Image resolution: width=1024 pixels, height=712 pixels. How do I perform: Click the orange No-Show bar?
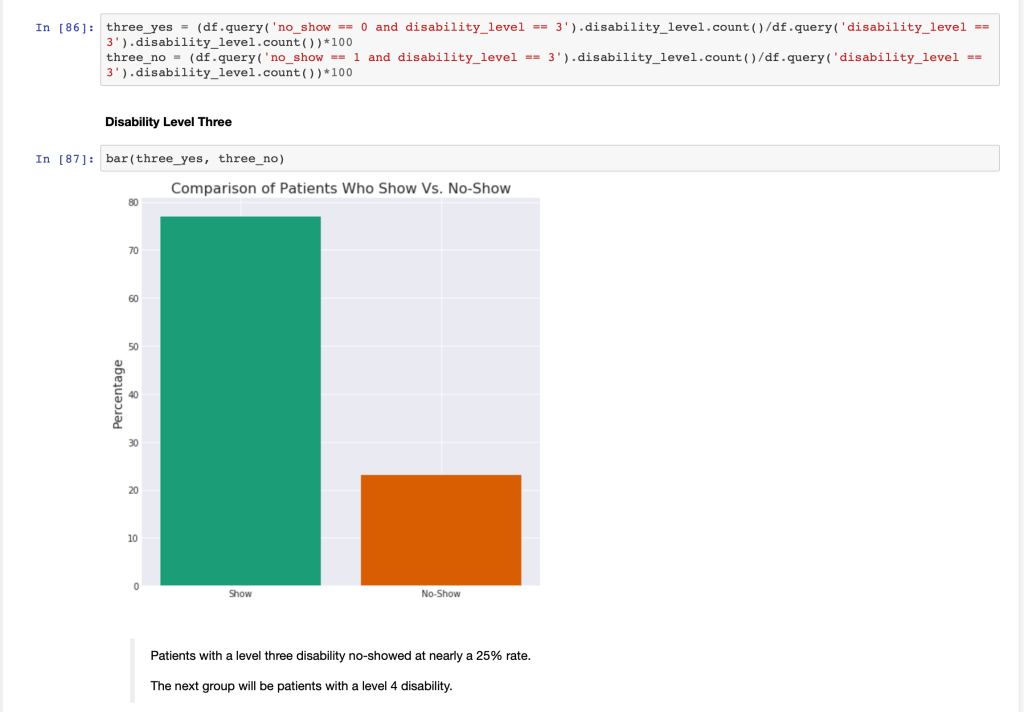pyautogui.click(x=440, y=530)
